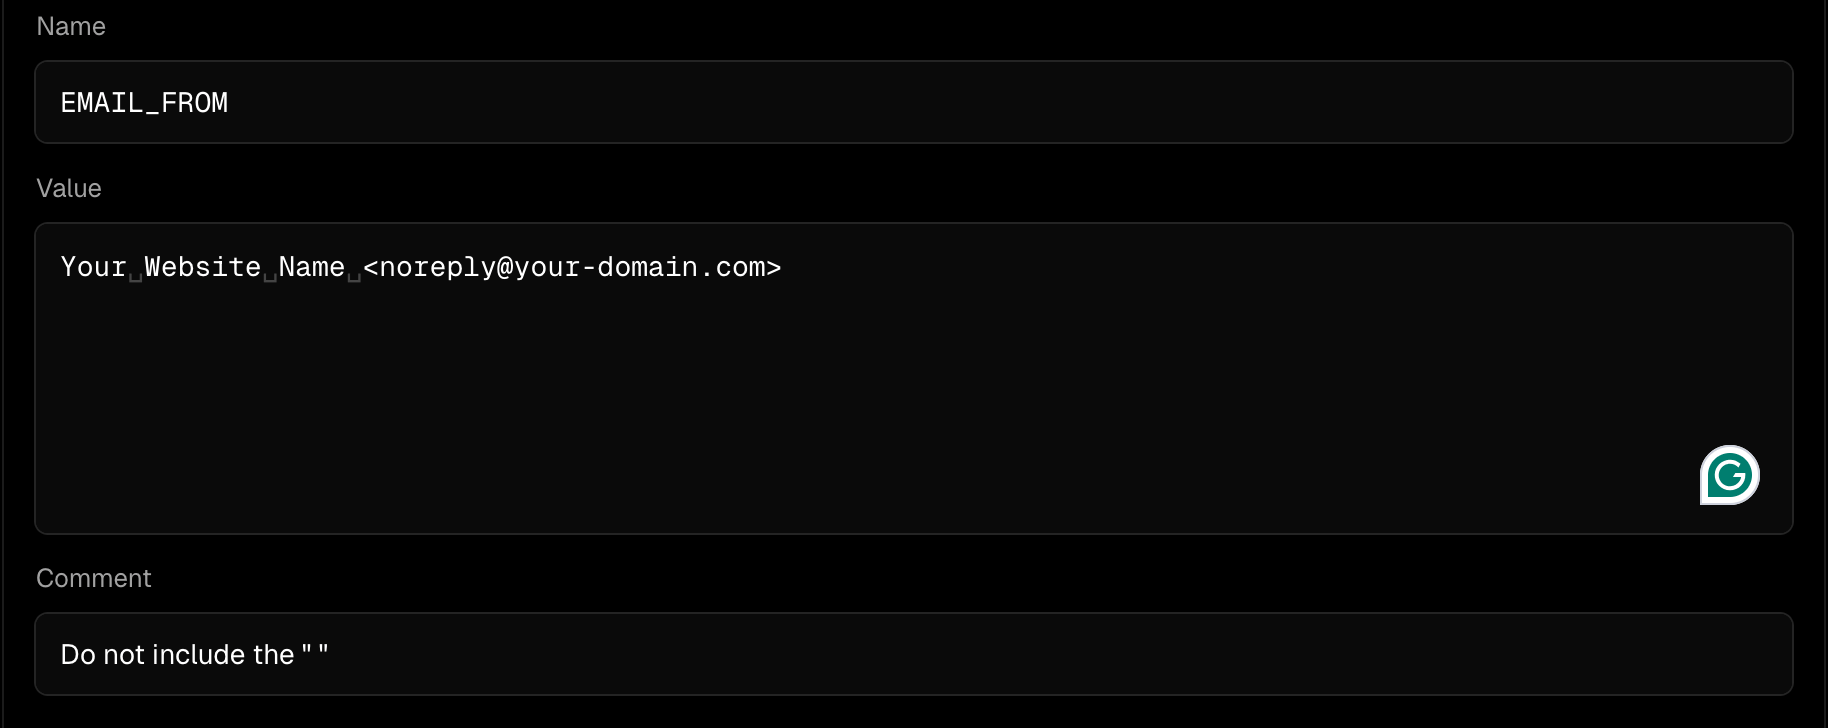Viewport: 1828px width, 728px height.
Task: Click the Name field label
Action: click(71, 26)
